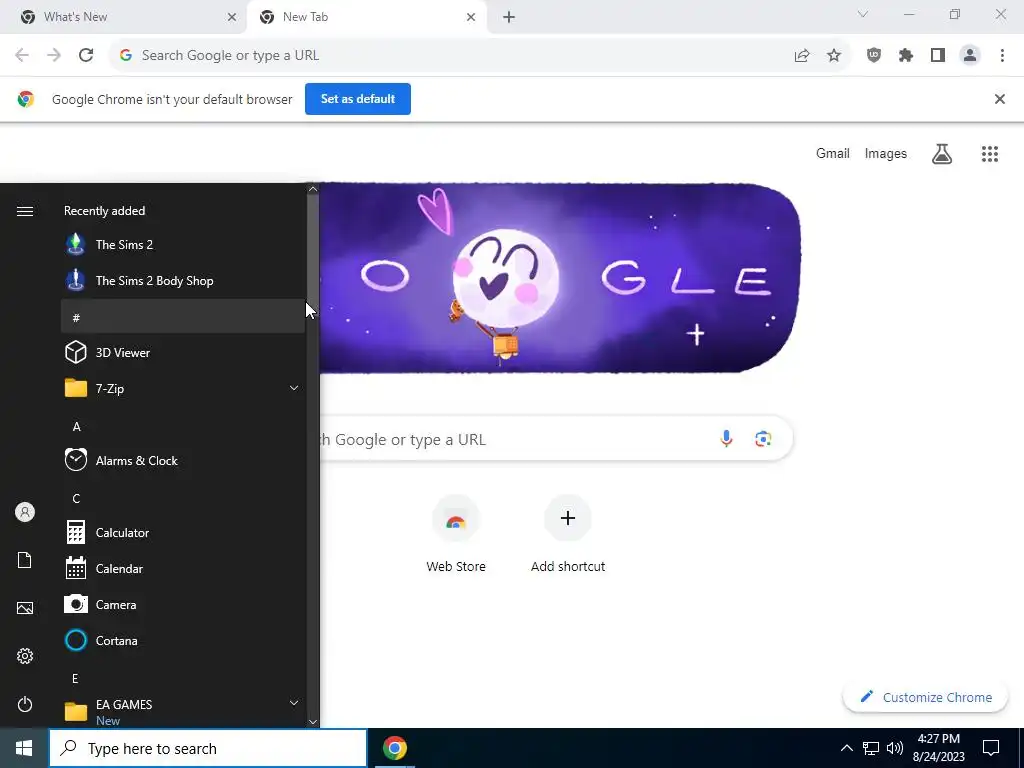Open the notification center icon
Image resolution: width=1024 pixels, height=768 pixels.
(991, 748)
